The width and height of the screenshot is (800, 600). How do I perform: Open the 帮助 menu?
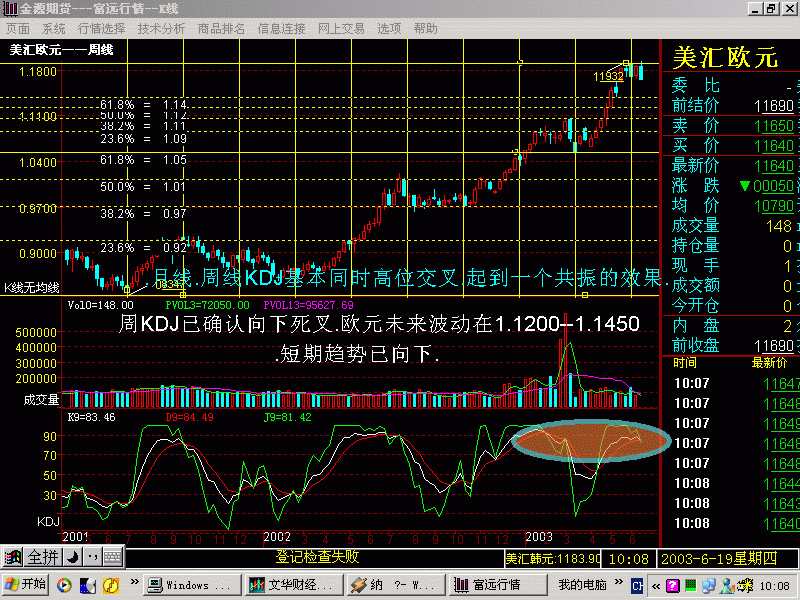click(x=426, y=29)
